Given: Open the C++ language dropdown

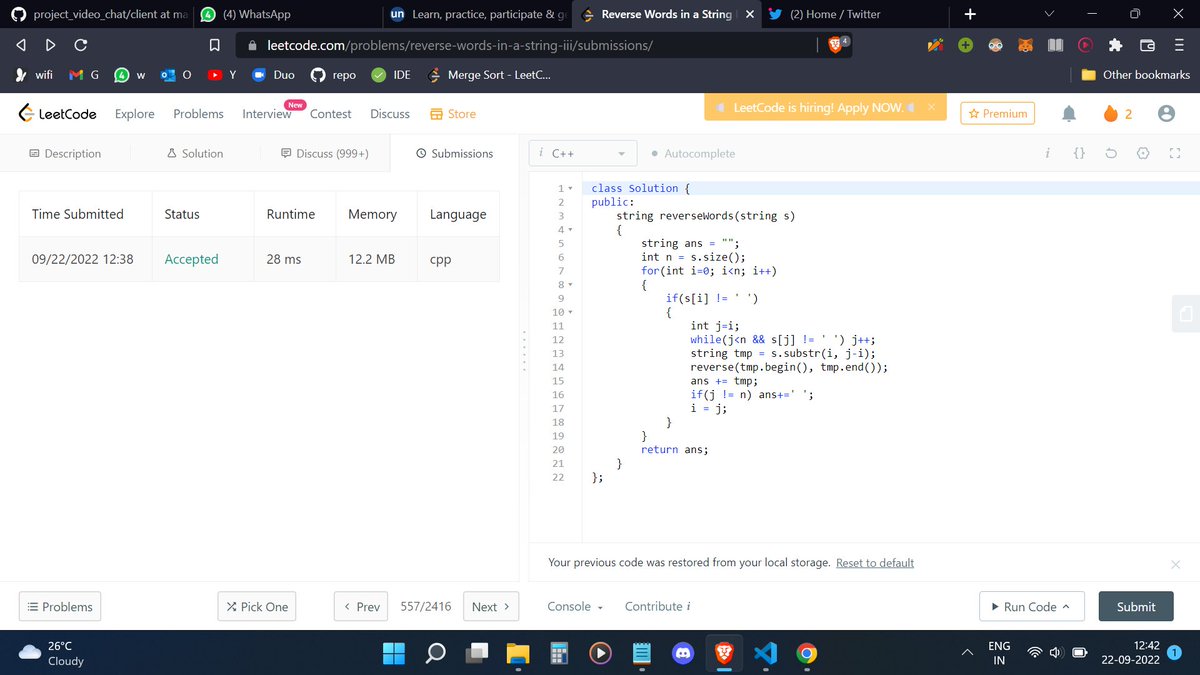Looking at the screenshot, I should [x=583, y=154].
